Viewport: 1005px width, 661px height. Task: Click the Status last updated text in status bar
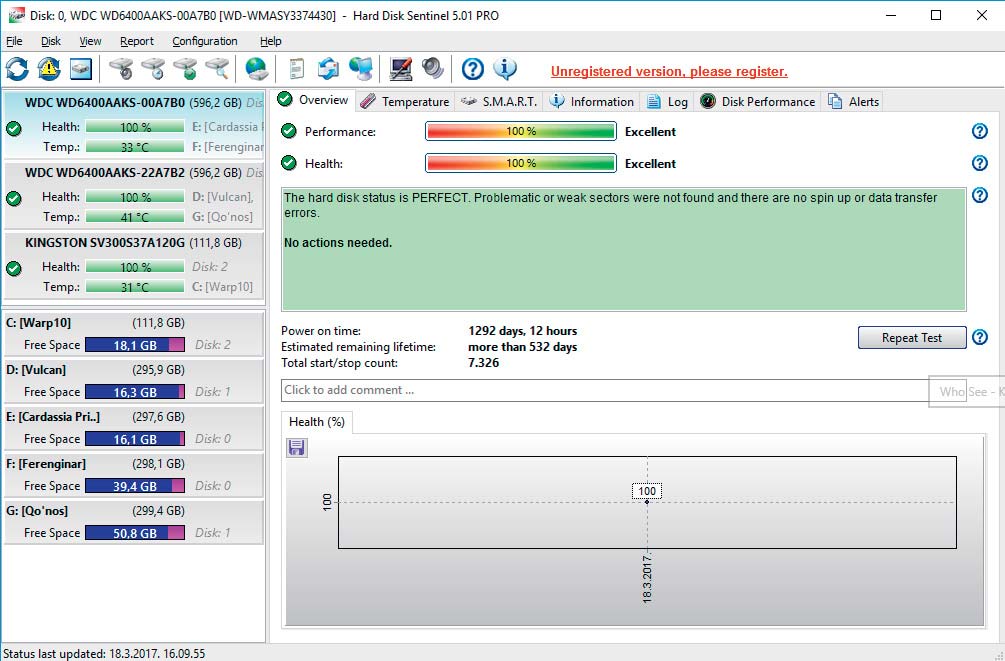point(104,653)
